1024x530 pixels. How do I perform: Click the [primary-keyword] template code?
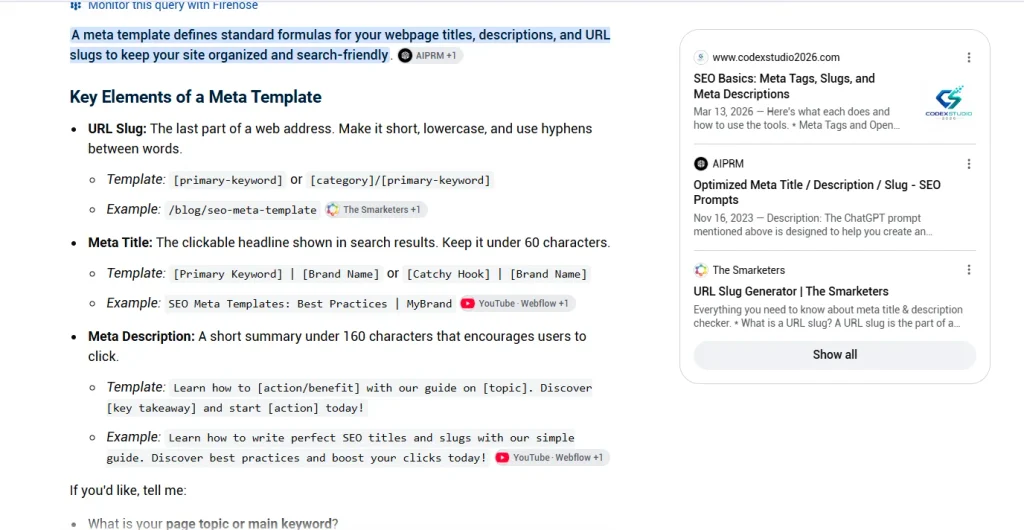pyautogui.click(x=227, y=181)
